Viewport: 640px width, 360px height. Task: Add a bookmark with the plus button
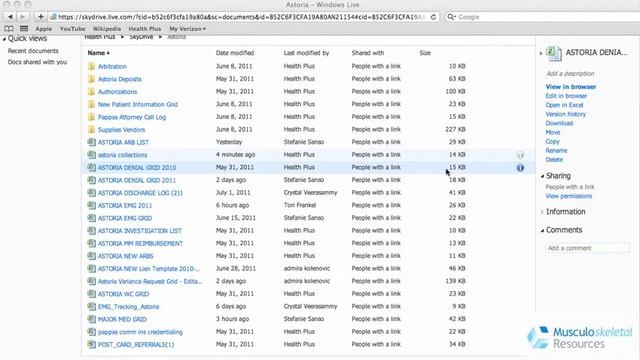[40, 17]
